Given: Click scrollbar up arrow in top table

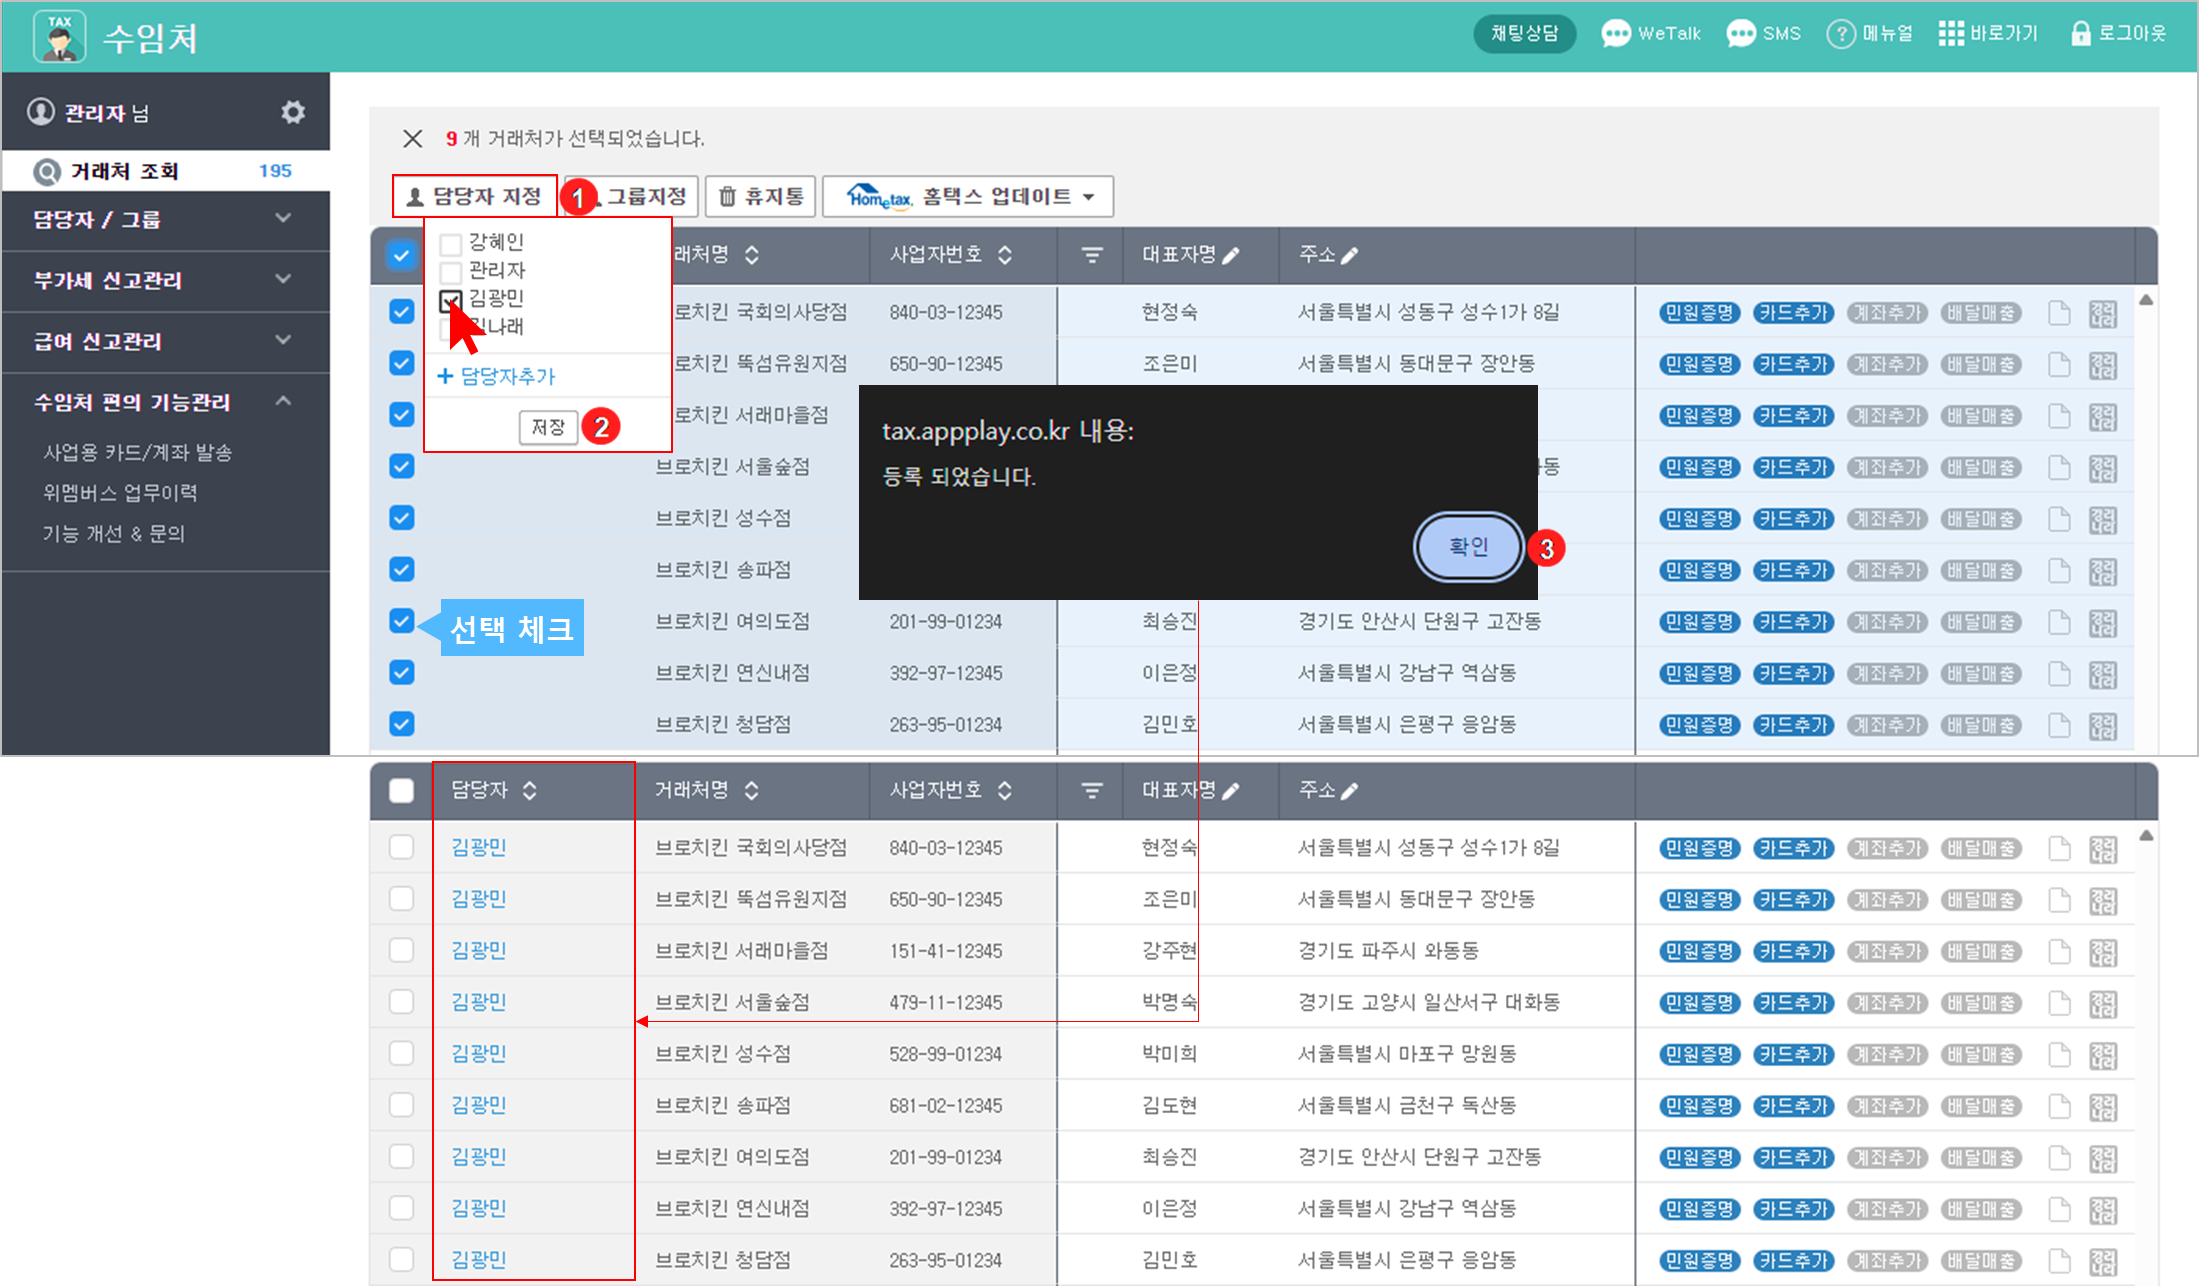Looking at the screenshot, I should coord(2145,300).
